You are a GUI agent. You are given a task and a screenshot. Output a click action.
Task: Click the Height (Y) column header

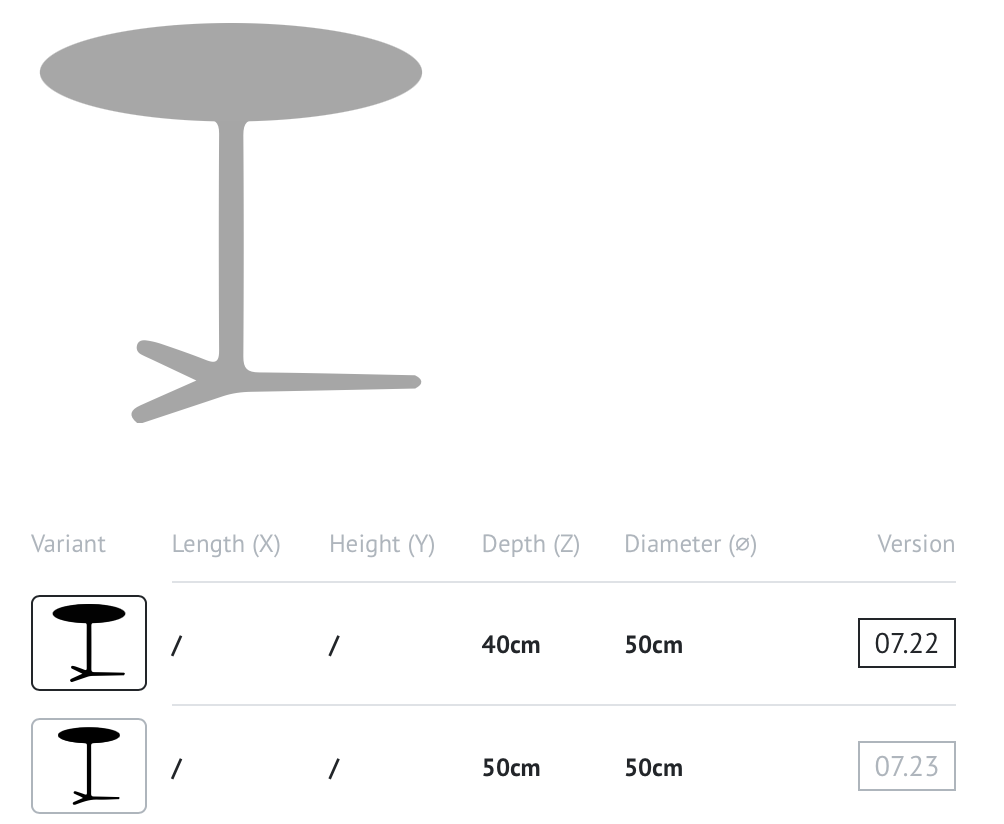[382, 544]
